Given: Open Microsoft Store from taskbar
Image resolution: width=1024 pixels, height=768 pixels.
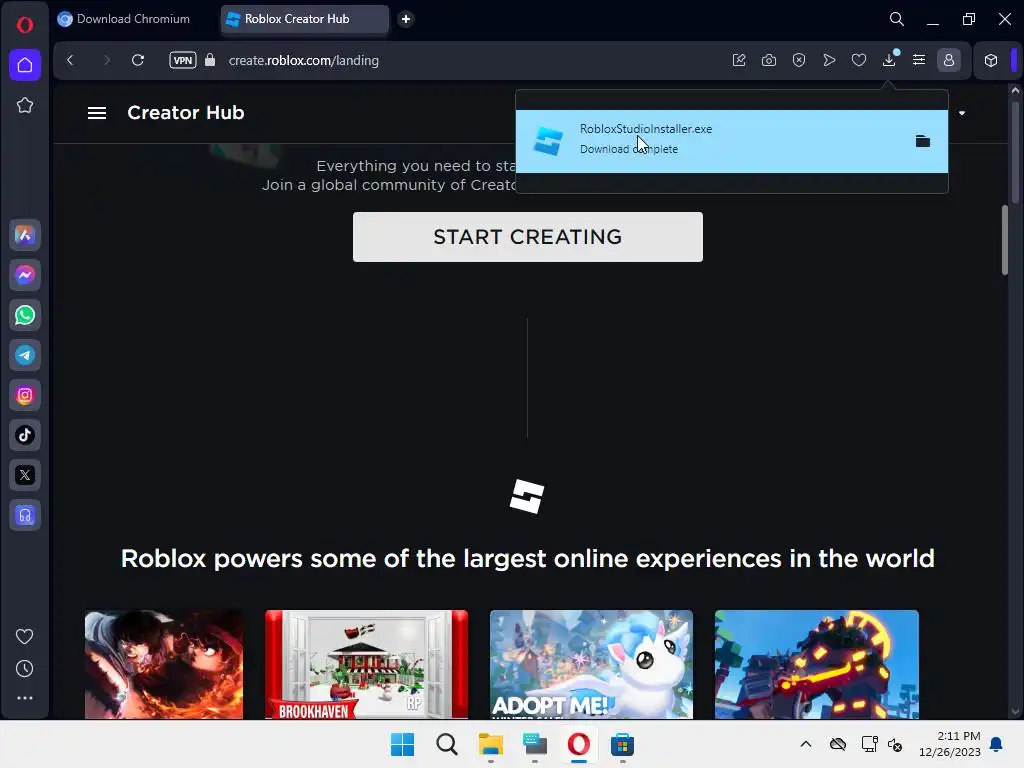Looking at the screenshot, I should (x=622, y=744).
